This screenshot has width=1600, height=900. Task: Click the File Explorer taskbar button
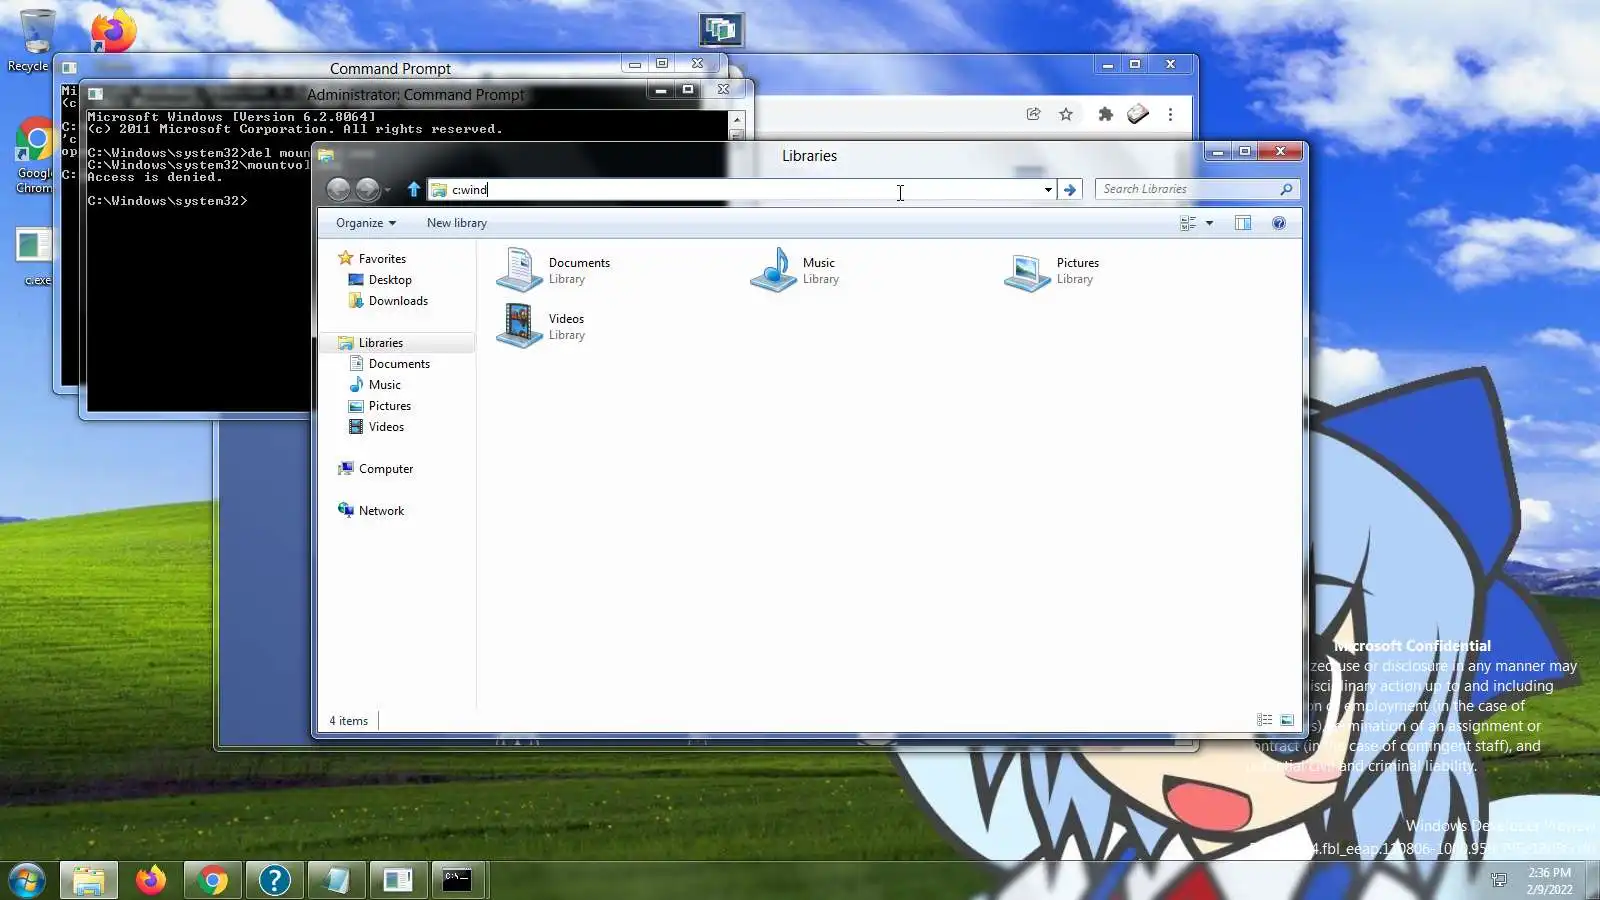(89, 881)
